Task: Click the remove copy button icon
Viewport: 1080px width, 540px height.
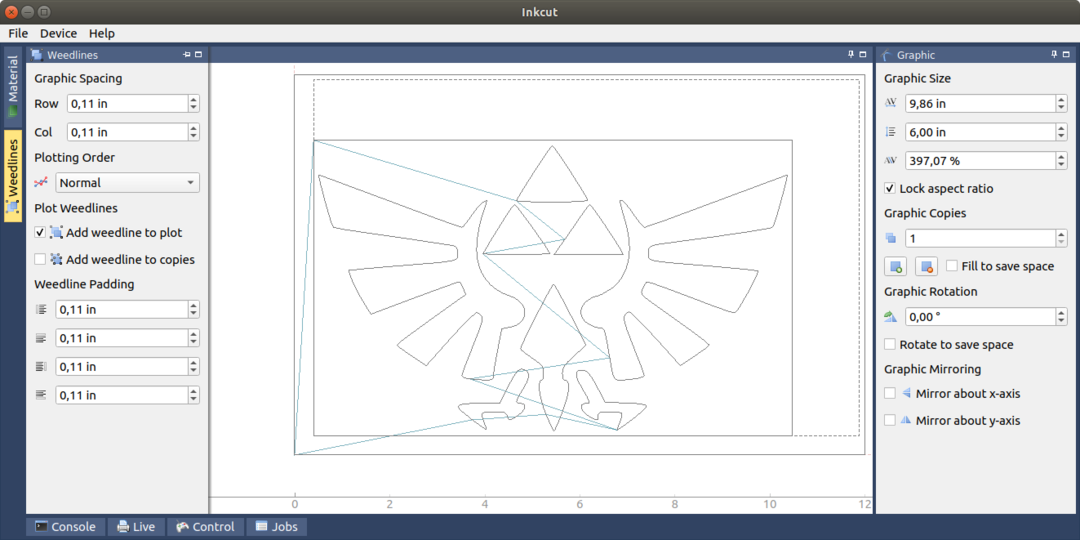Action: pyautogui.click(x=926, y=266)
